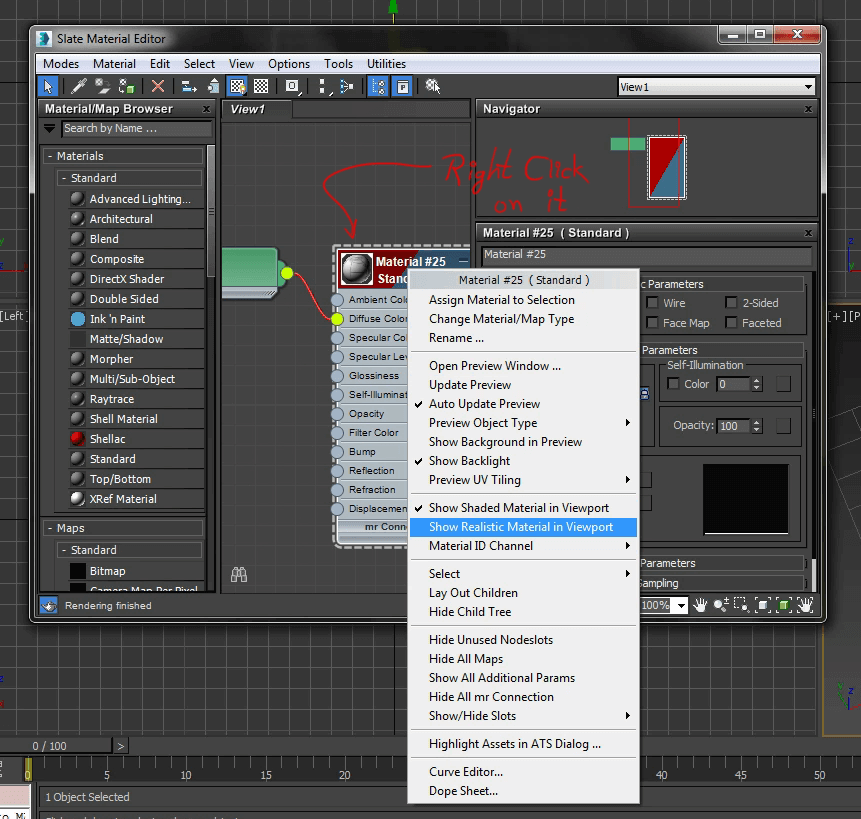Viewport: 861px width, 819px height.
Task: Expand Material ID Channel submenu
Action: [524, 546]
